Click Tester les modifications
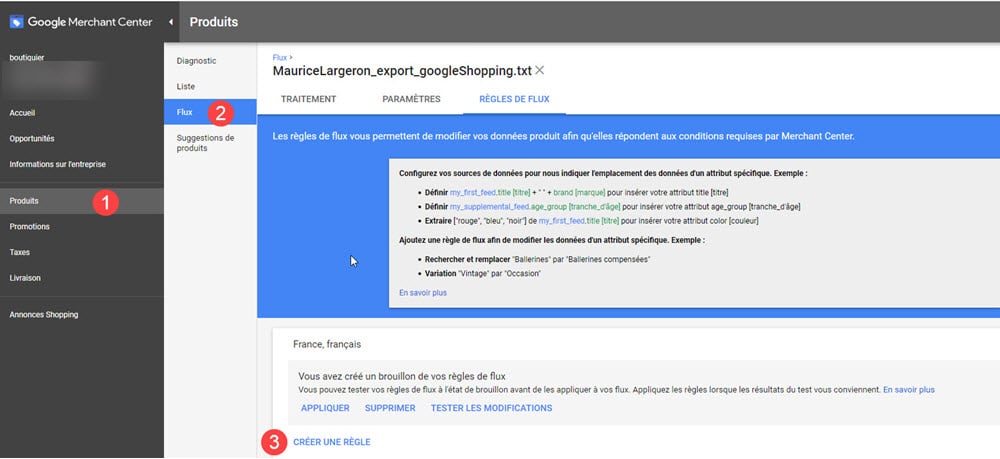This screenshot has width=1000, height=459. (491, 408)
